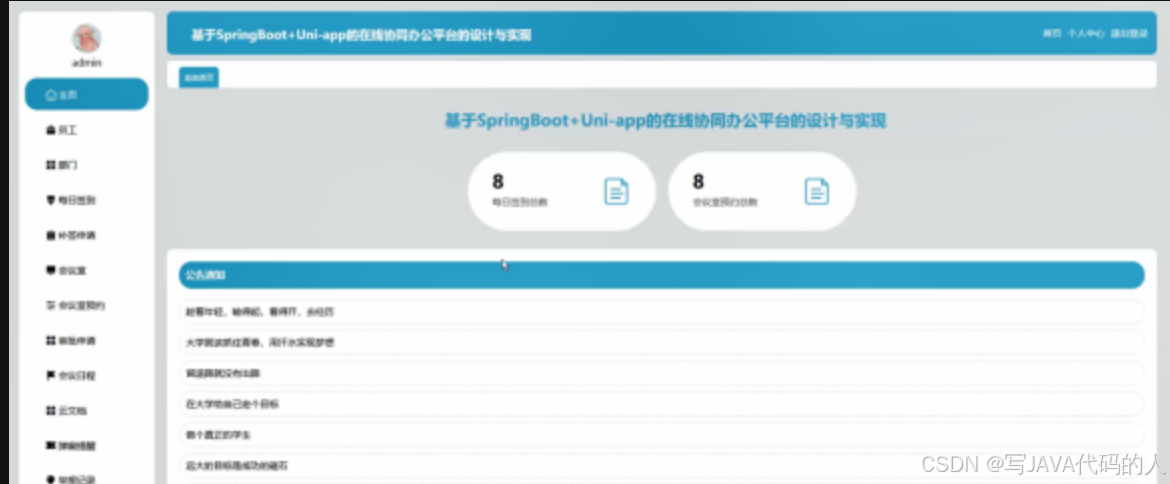Click the home icon beside 主页

tap(51, 95)
